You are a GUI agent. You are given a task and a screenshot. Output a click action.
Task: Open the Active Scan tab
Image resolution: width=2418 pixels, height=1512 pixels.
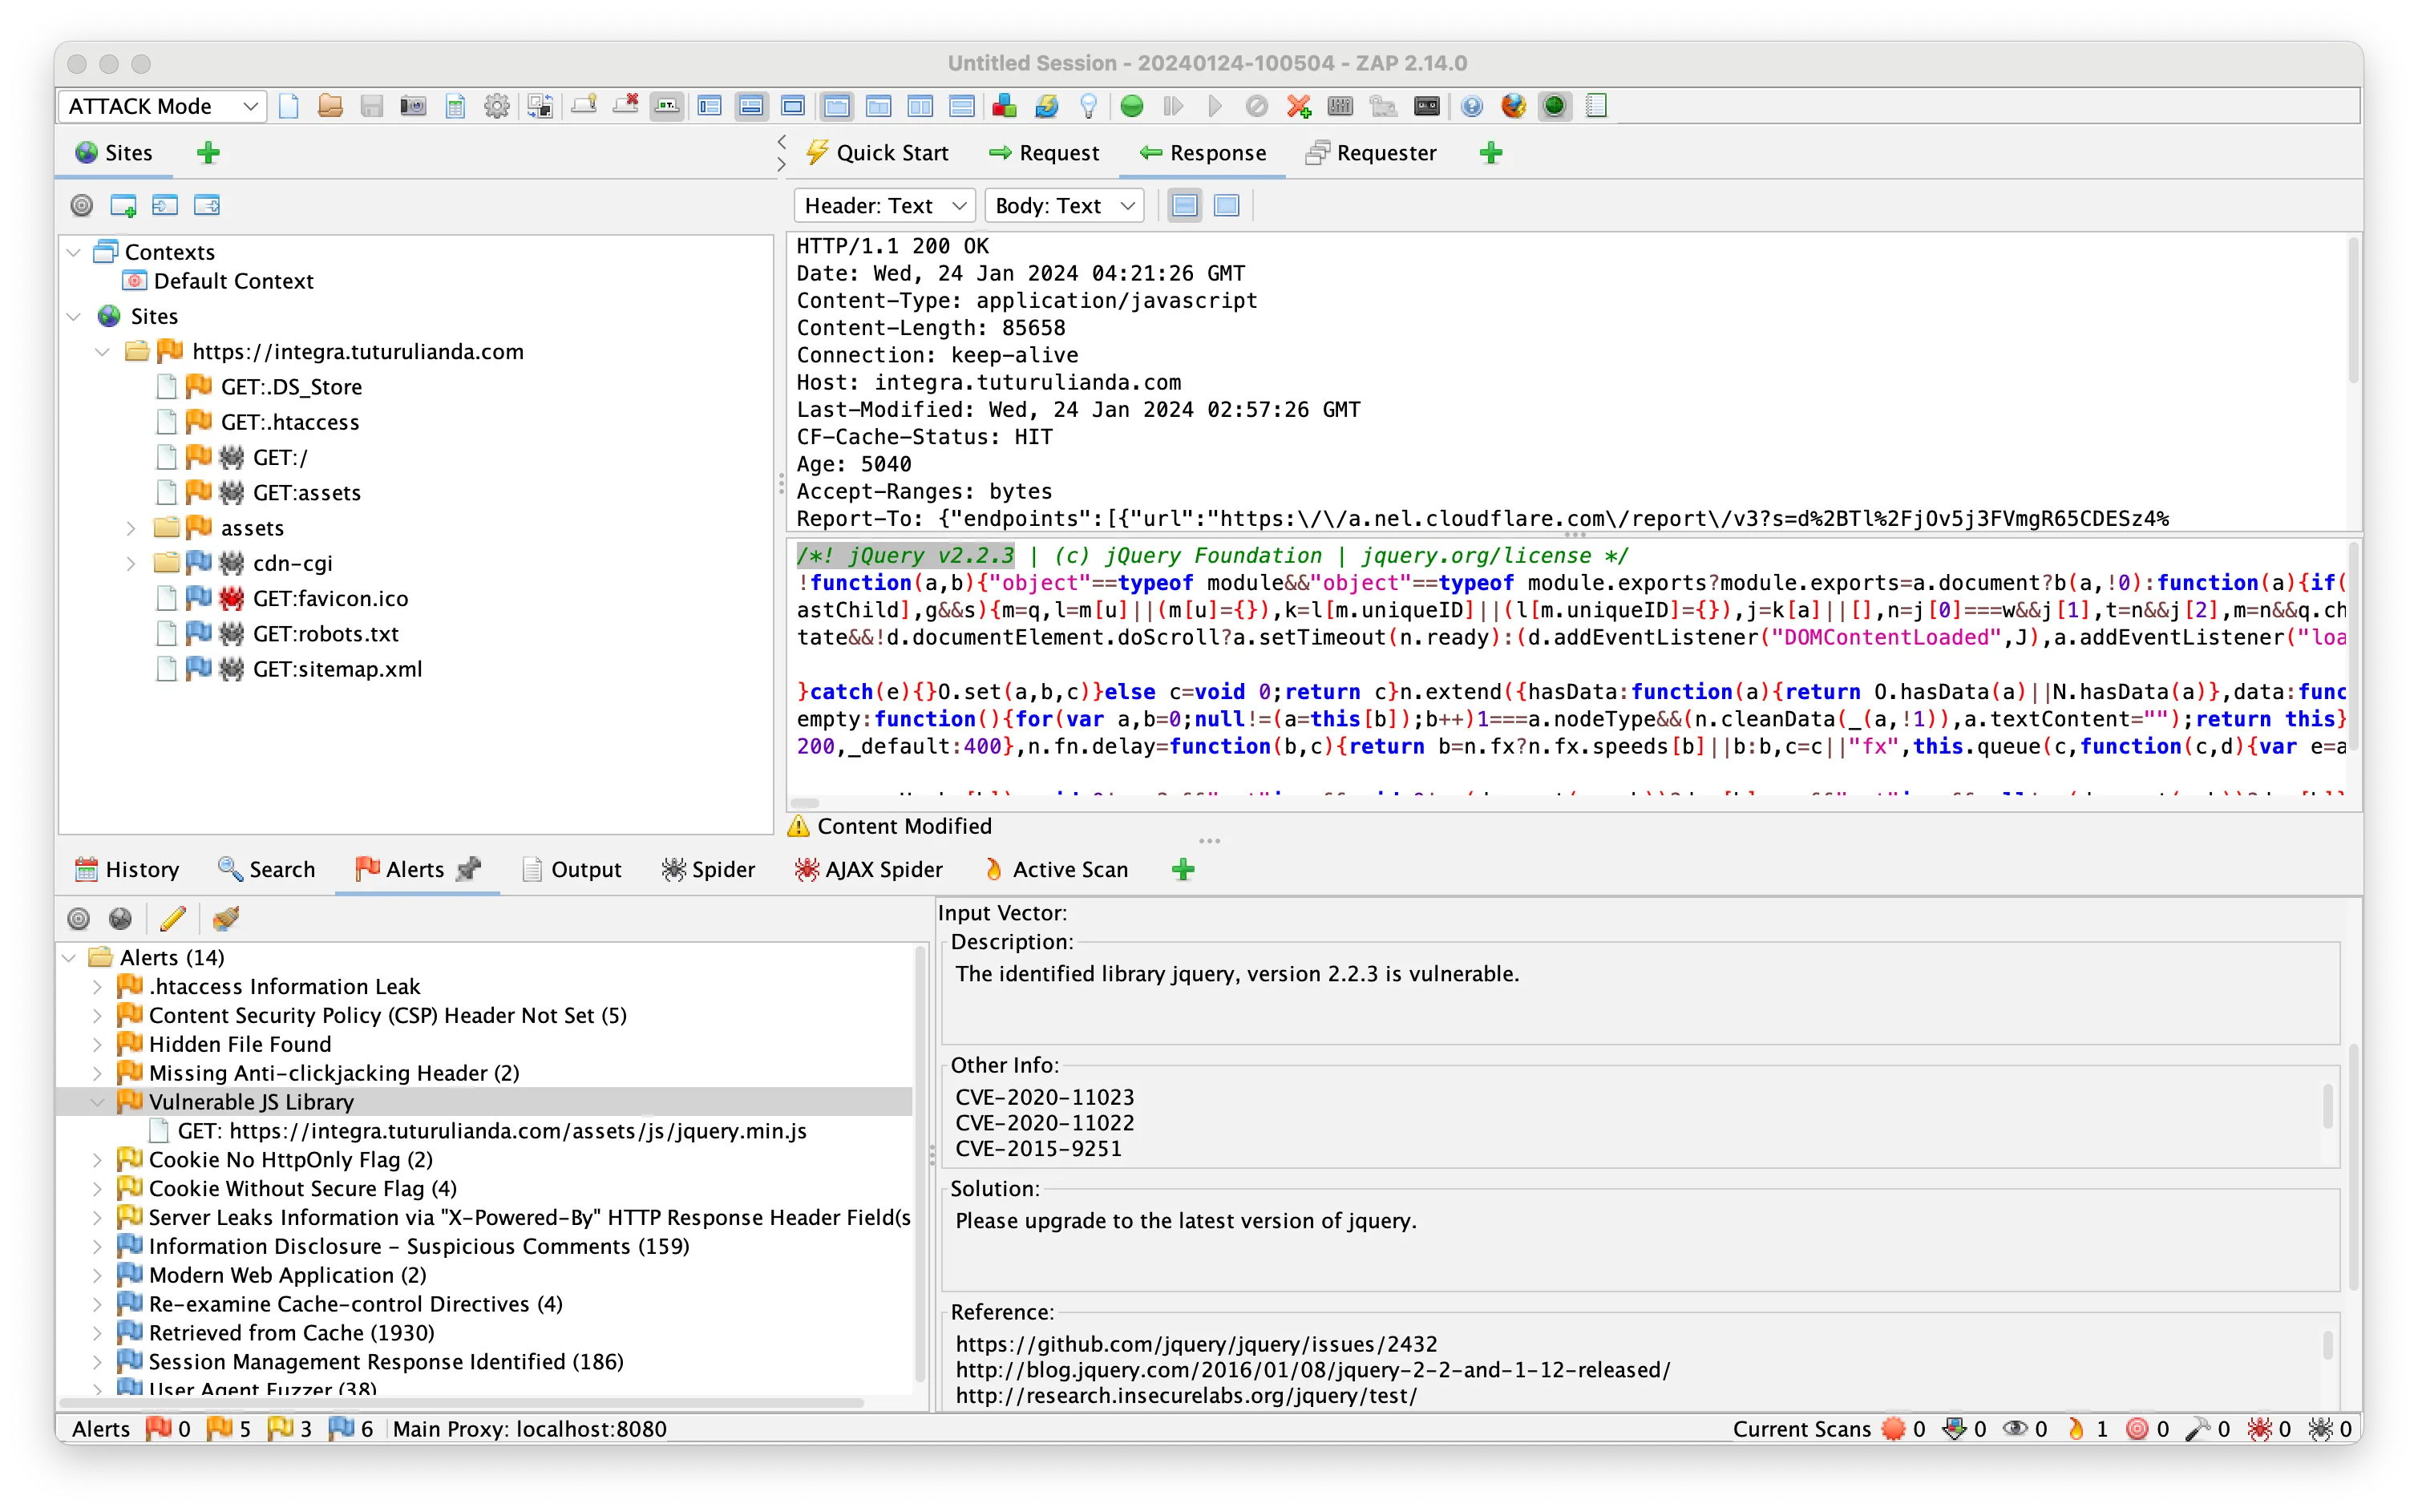pos(1055,869)
